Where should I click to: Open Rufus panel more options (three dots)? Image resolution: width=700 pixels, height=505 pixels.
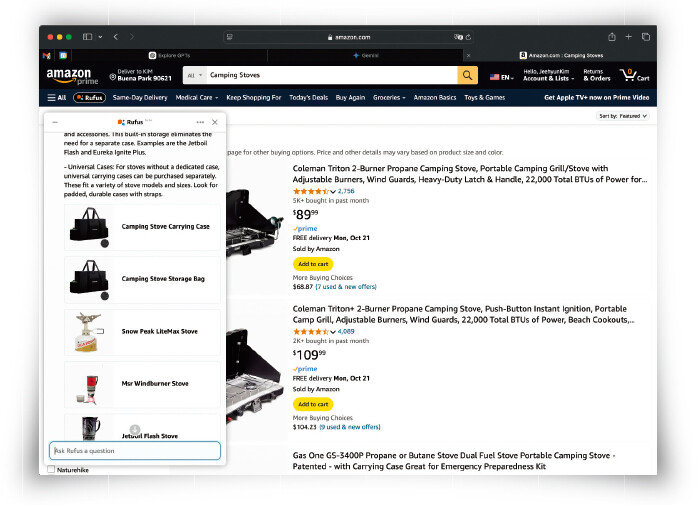(200, 122)
